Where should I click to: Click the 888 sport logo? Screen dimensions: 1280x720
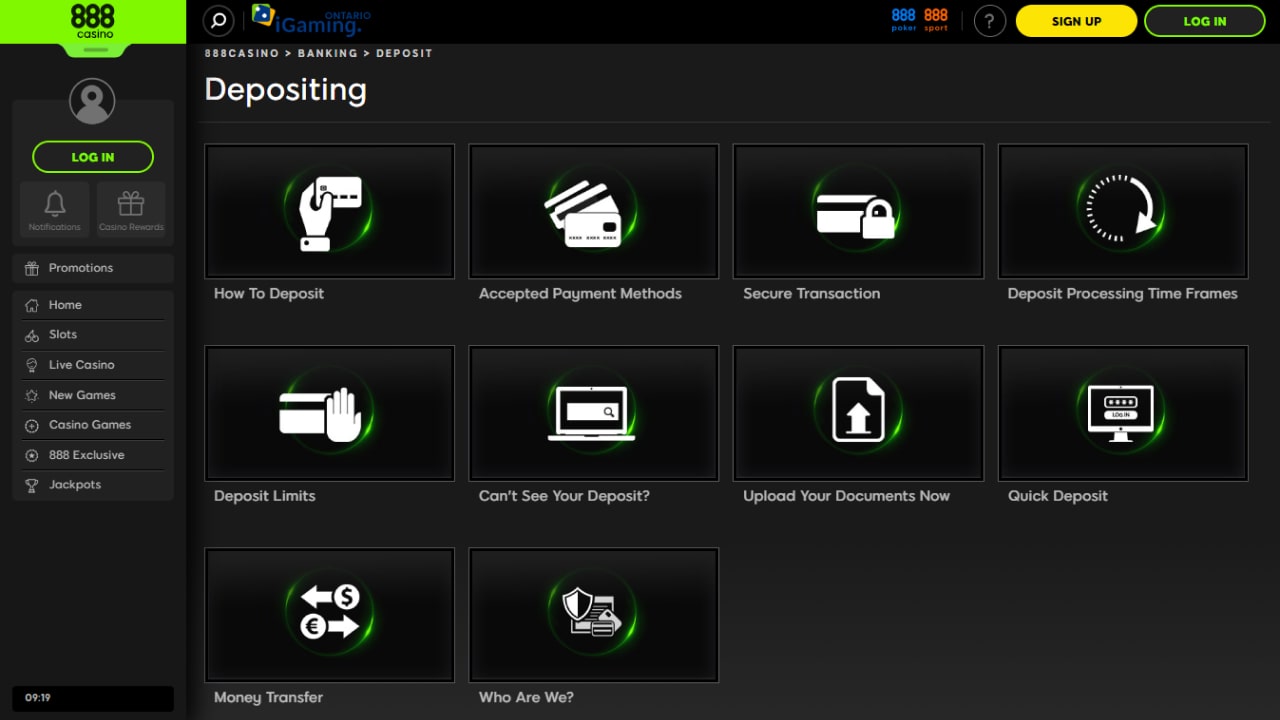click(936, 20)
